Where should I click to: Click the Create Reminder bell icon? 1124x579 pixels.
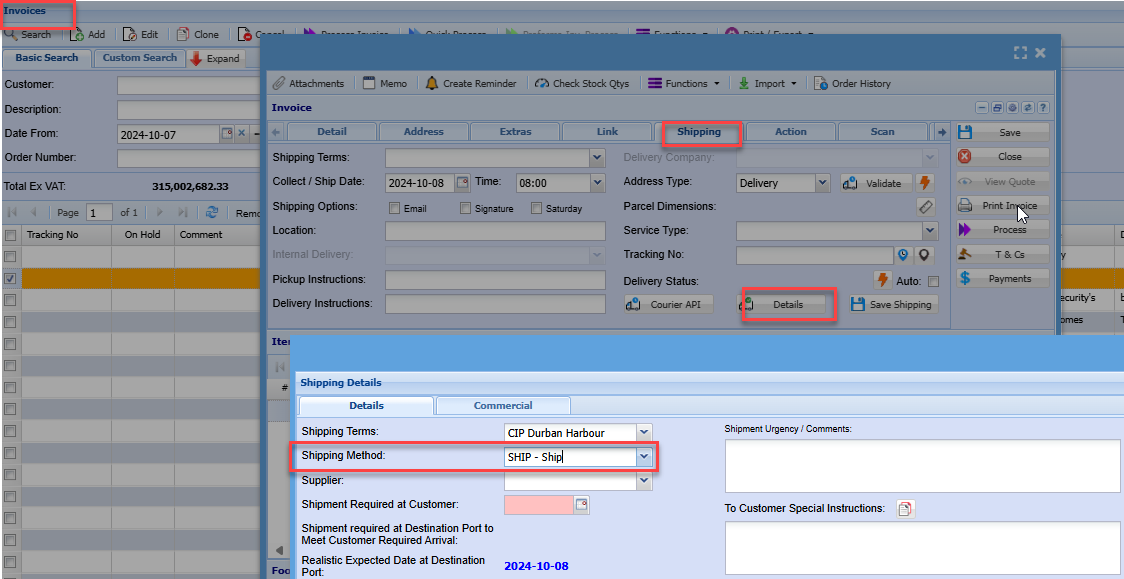pyautogui.click(x=432, y=84)
